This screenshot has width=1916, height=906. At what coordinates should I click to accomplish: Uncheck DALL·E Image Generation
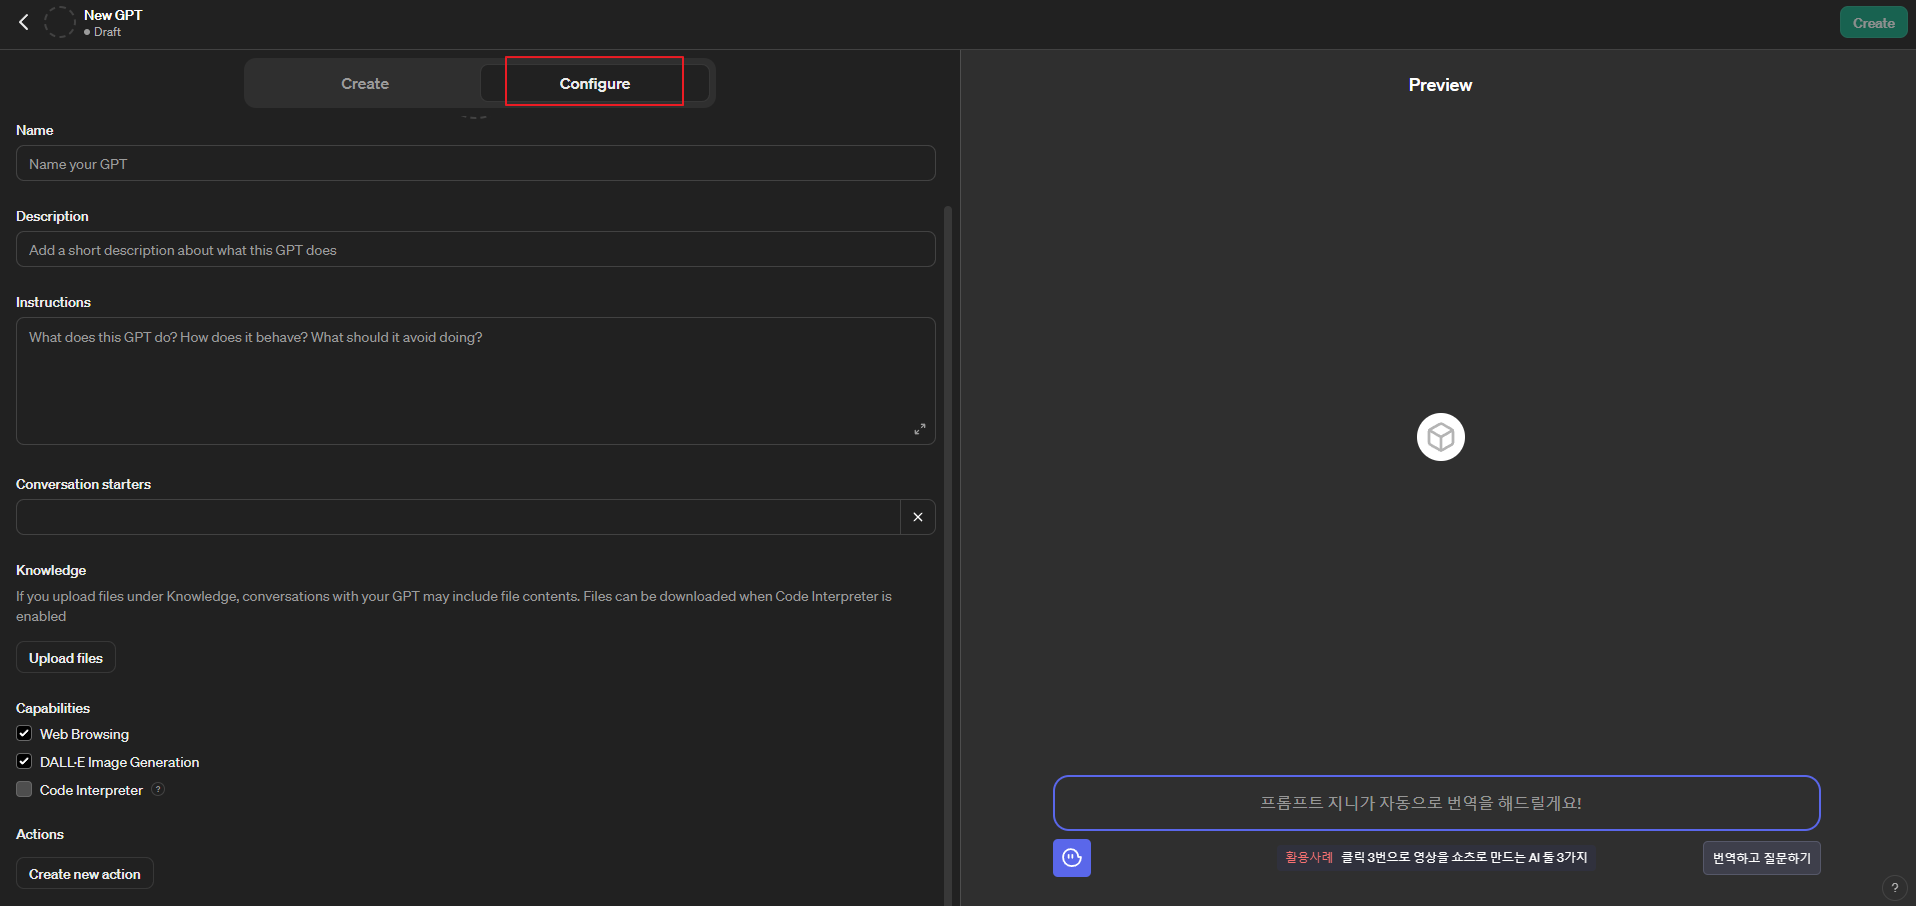click(24, 761)
